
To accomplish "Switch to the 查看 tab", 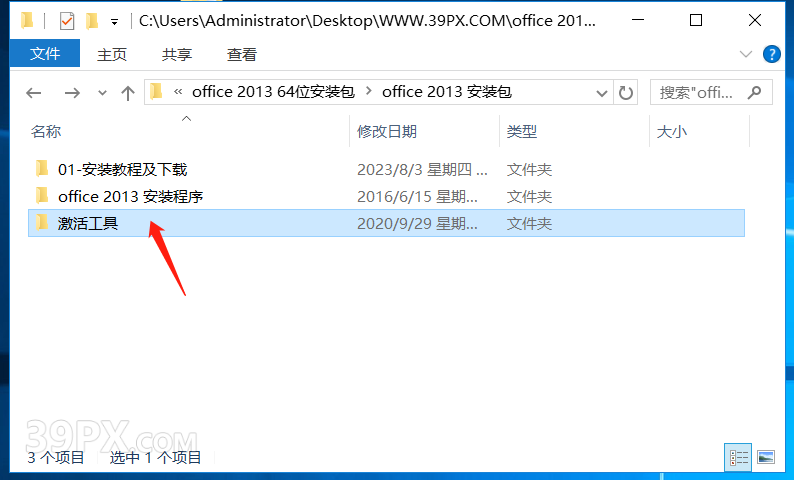I will 242,54.
